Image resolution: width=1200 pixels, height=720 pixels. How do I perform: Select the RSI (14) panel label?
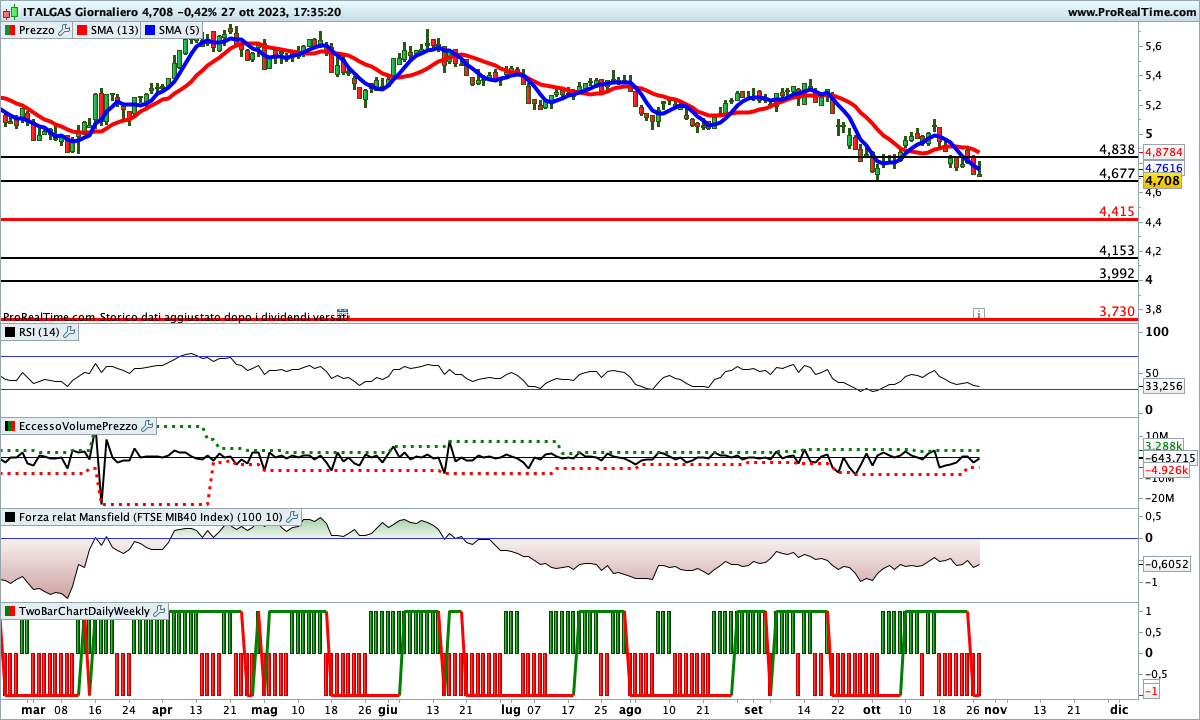click(x=40, y=332)
